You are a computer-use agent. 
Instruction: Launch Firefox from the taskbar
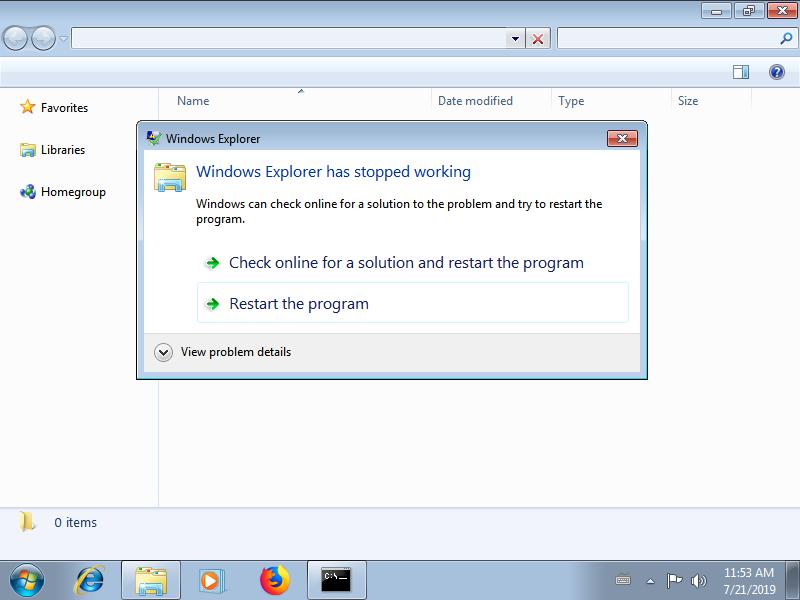tap(274, 580)
